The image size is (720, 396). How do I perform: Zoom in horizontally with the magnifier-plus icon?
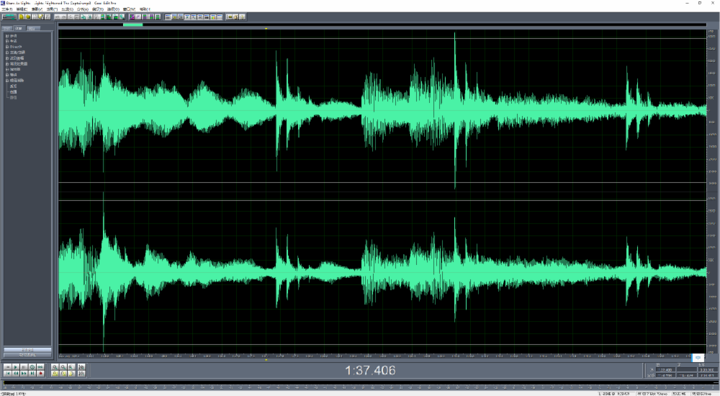pos(55,367)
